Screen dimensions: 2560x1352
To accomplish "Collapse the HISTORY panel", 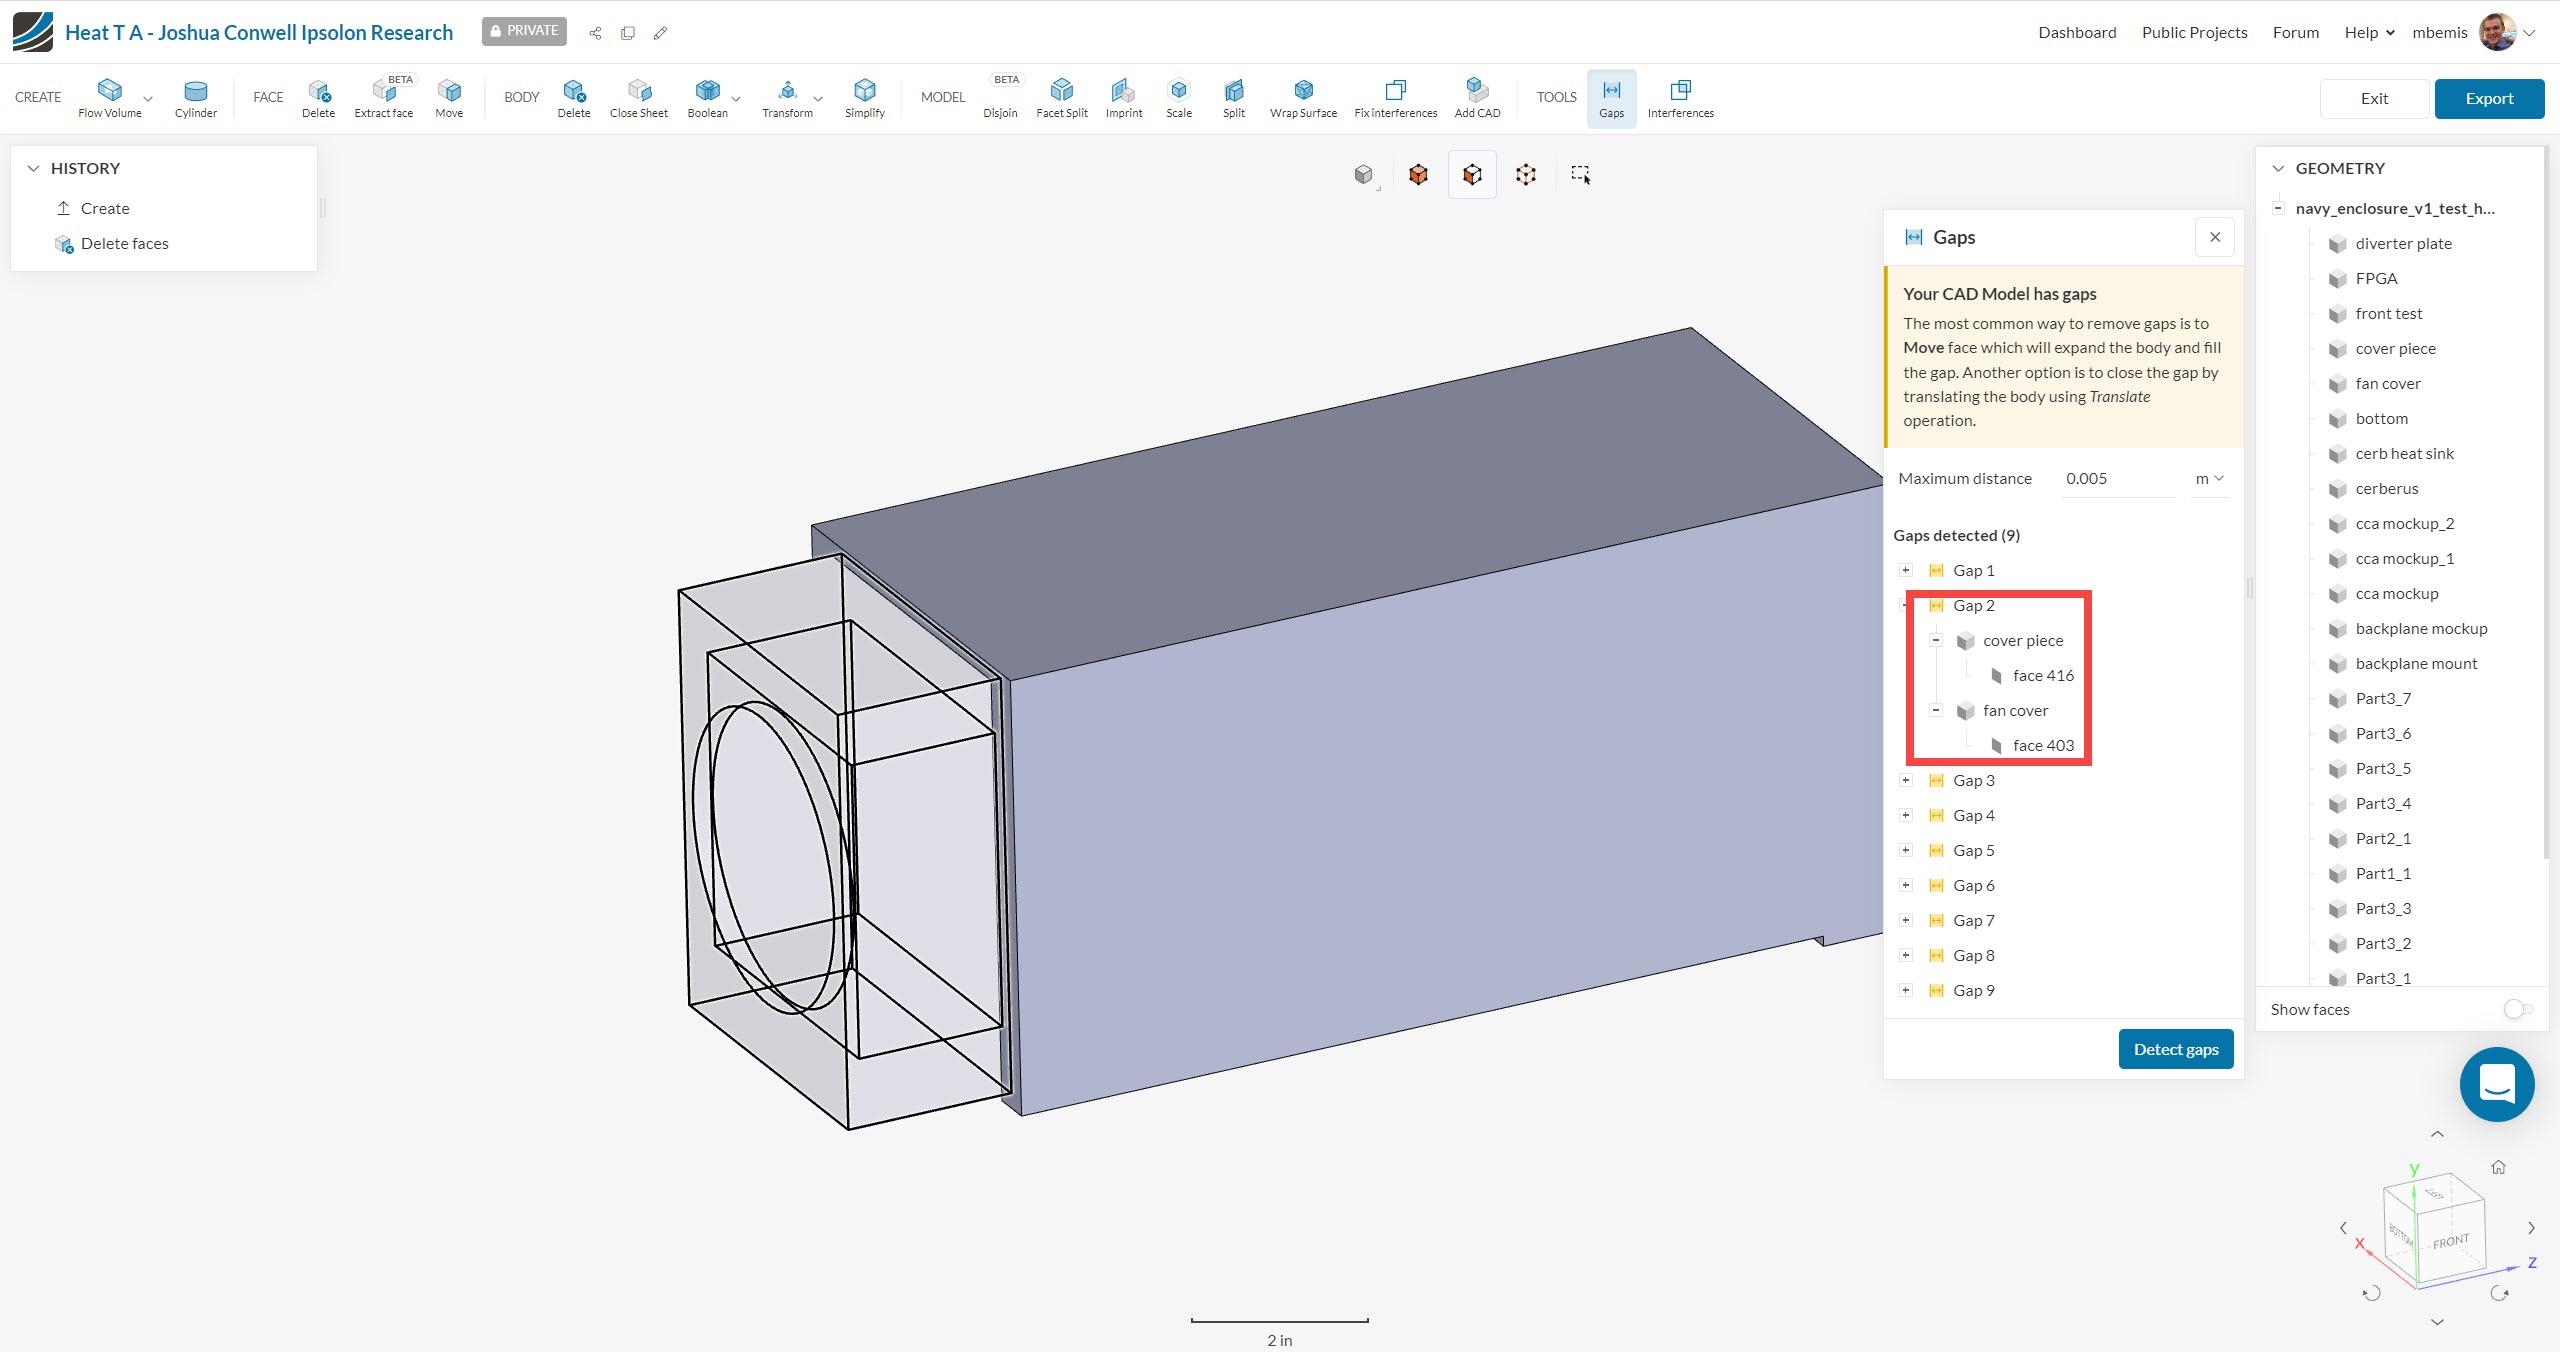I will [x=34, y=168].
